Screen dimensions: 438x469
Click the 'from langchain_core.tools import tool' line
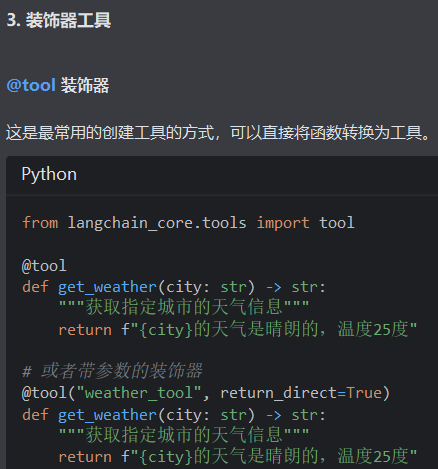coord(188,223)
